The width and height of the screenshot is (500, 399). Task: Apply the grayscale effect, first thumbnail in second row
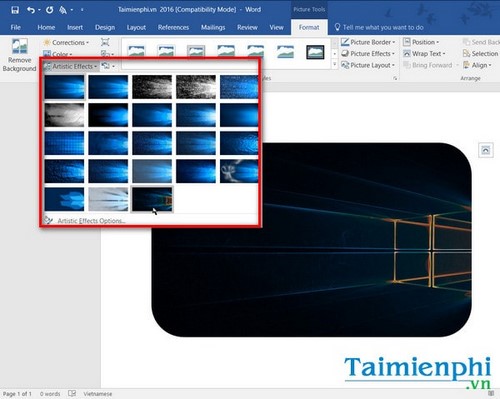64,115
